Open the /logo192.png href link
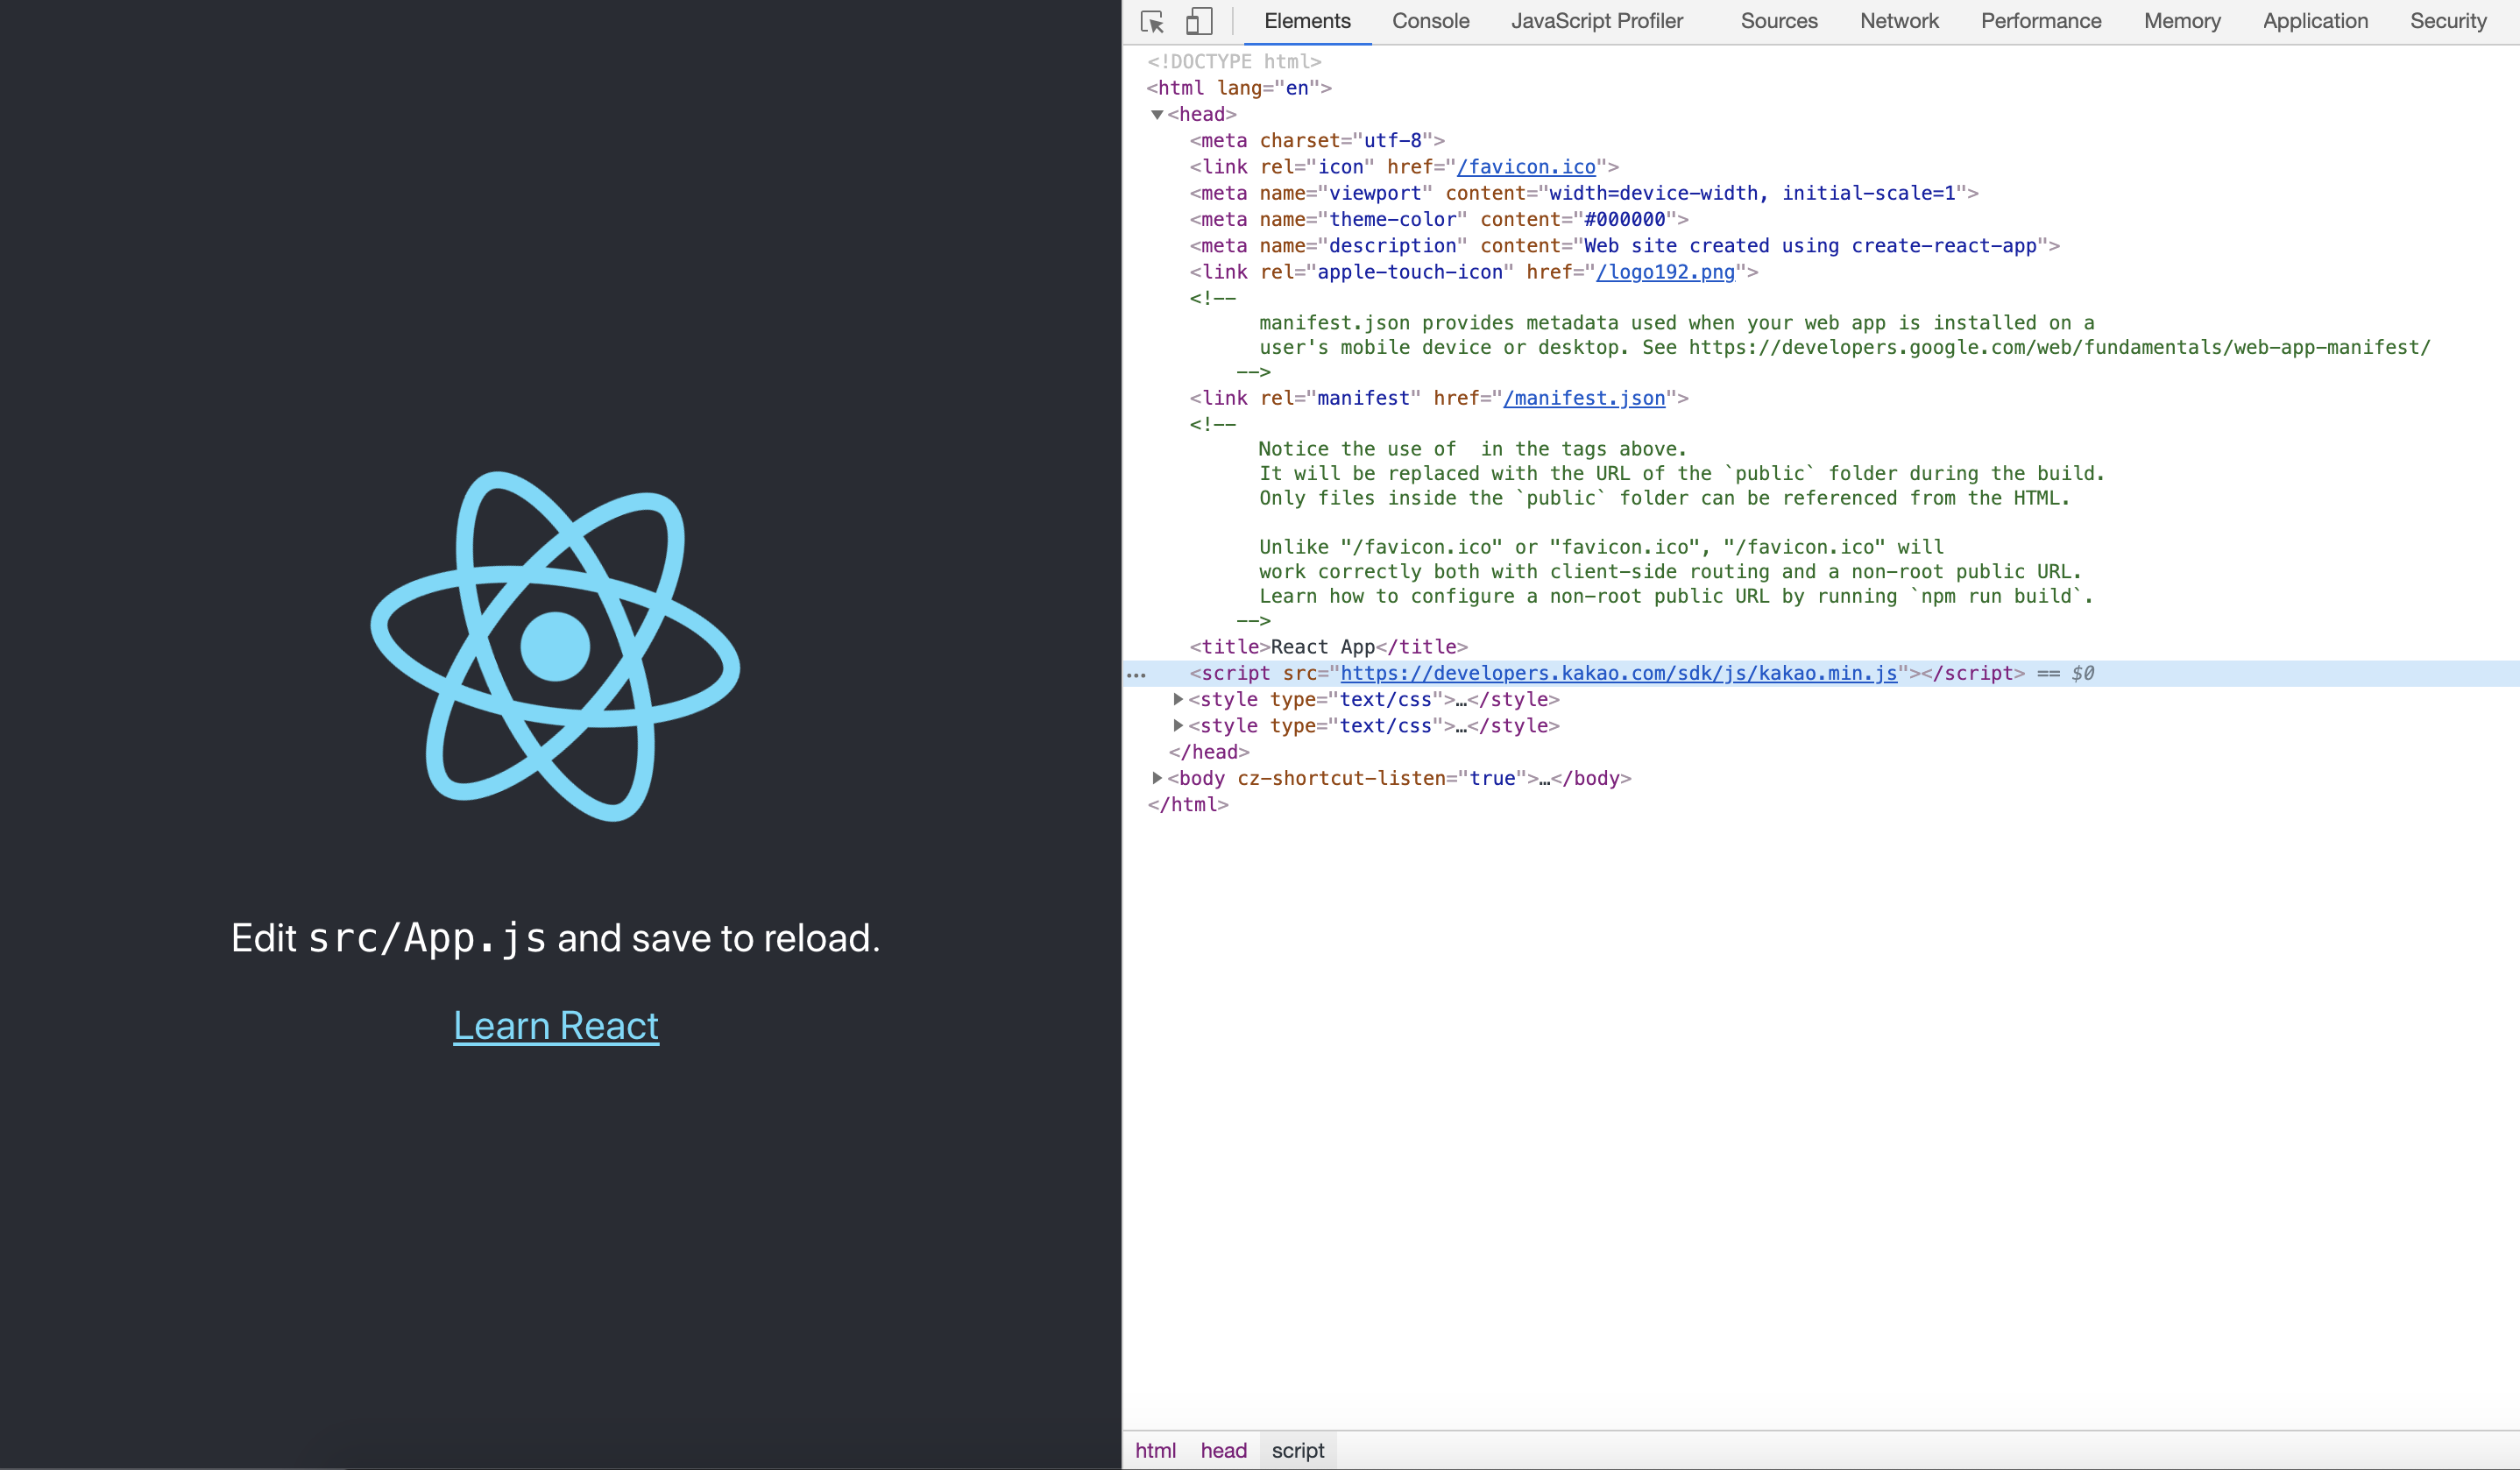Viewport: 2520px width, 1470px height. point(1665,272)
